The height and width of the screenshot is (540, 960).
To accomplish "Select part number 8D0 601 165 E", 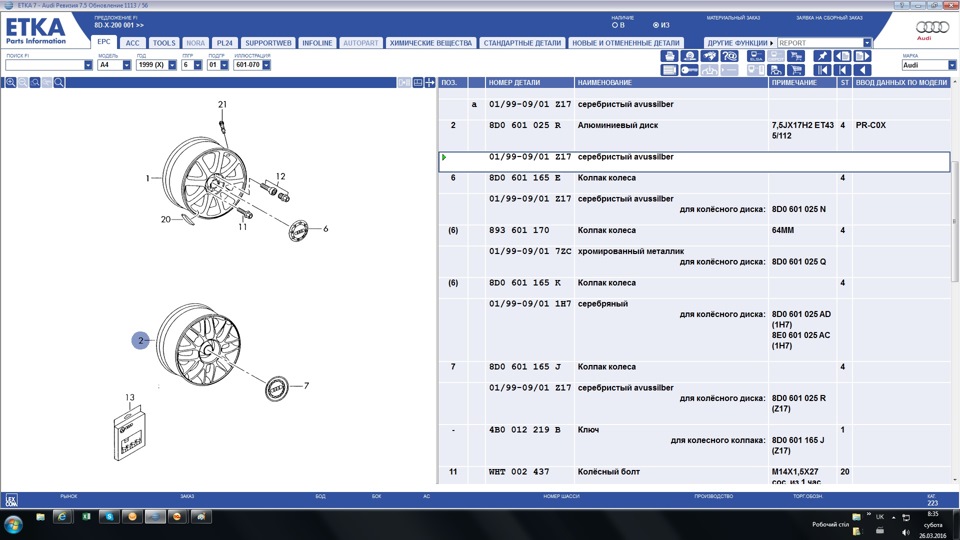I will (525, 178).
